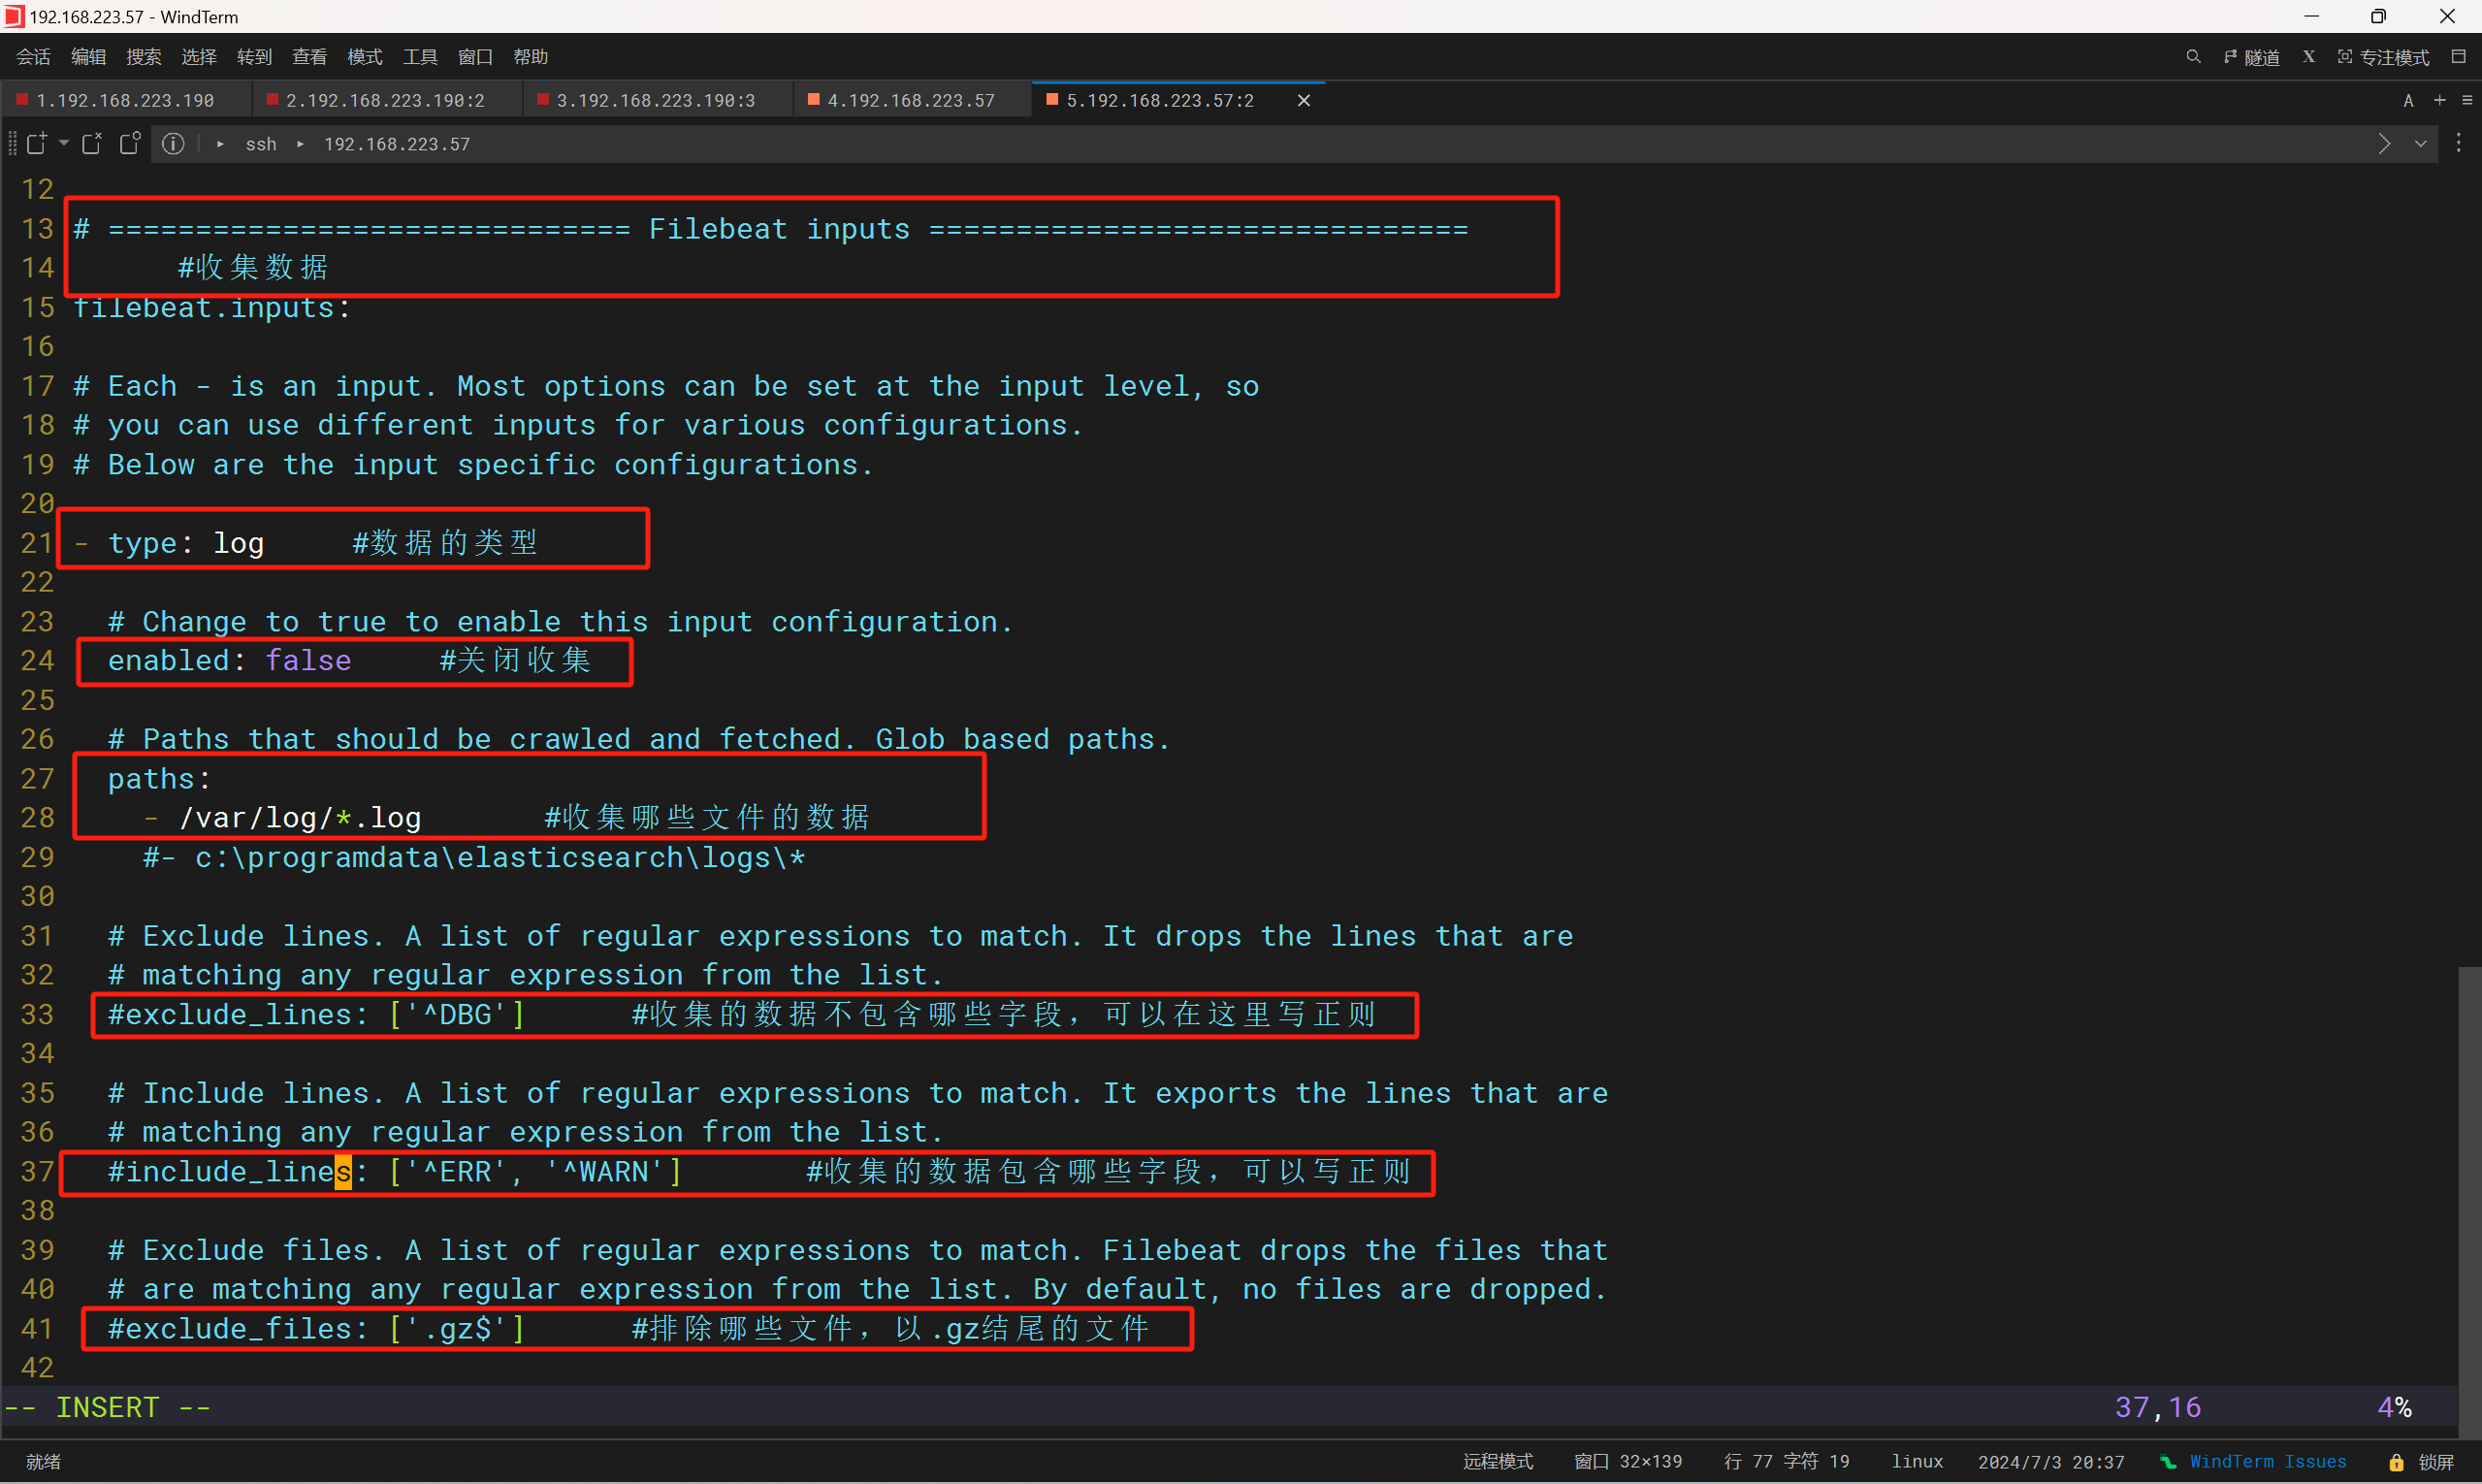Click the 行 77 字符 19 status entry
The image size is (2482, 1484).
pyautogui.click(x=1787, y=1461)
